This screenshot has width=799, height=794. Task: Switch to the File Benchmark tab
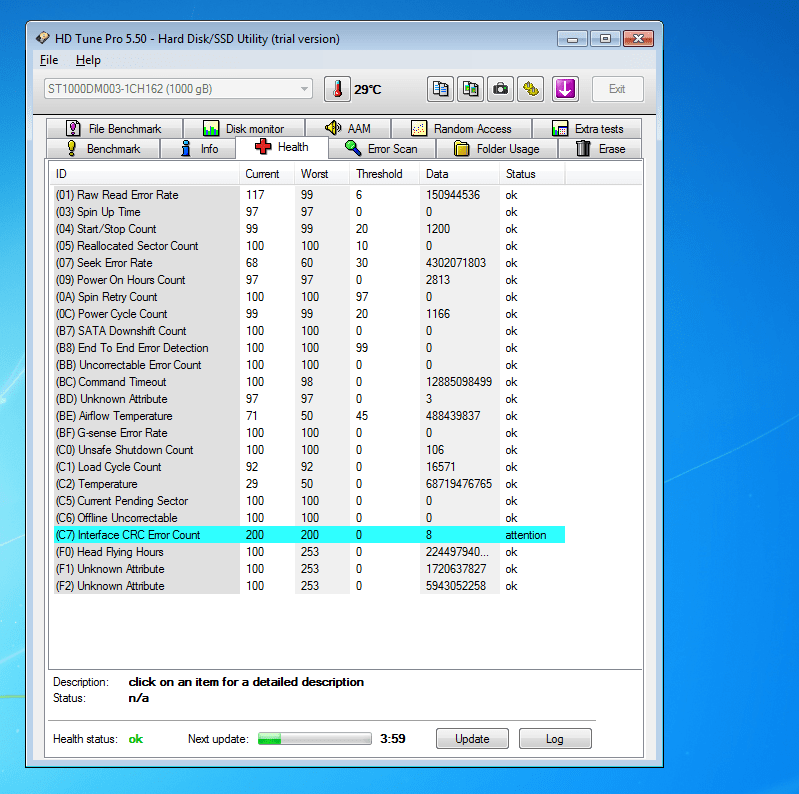[x=114, y=128]
